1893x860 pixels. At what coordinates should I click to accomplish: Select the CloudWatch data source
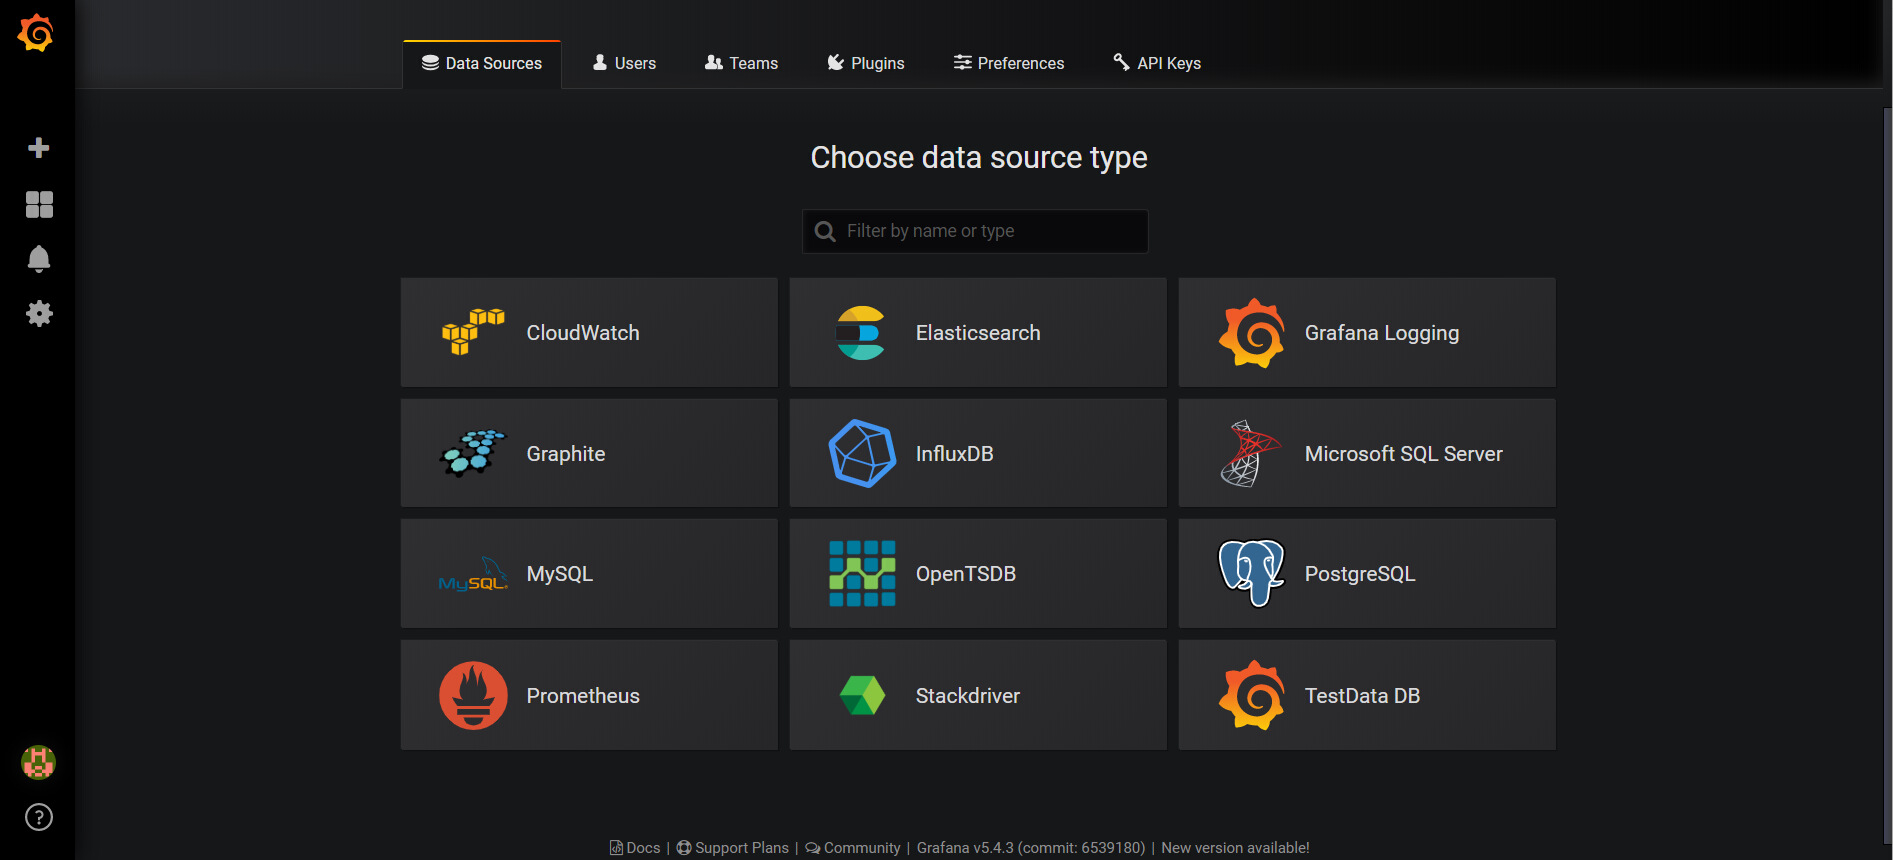589,333
